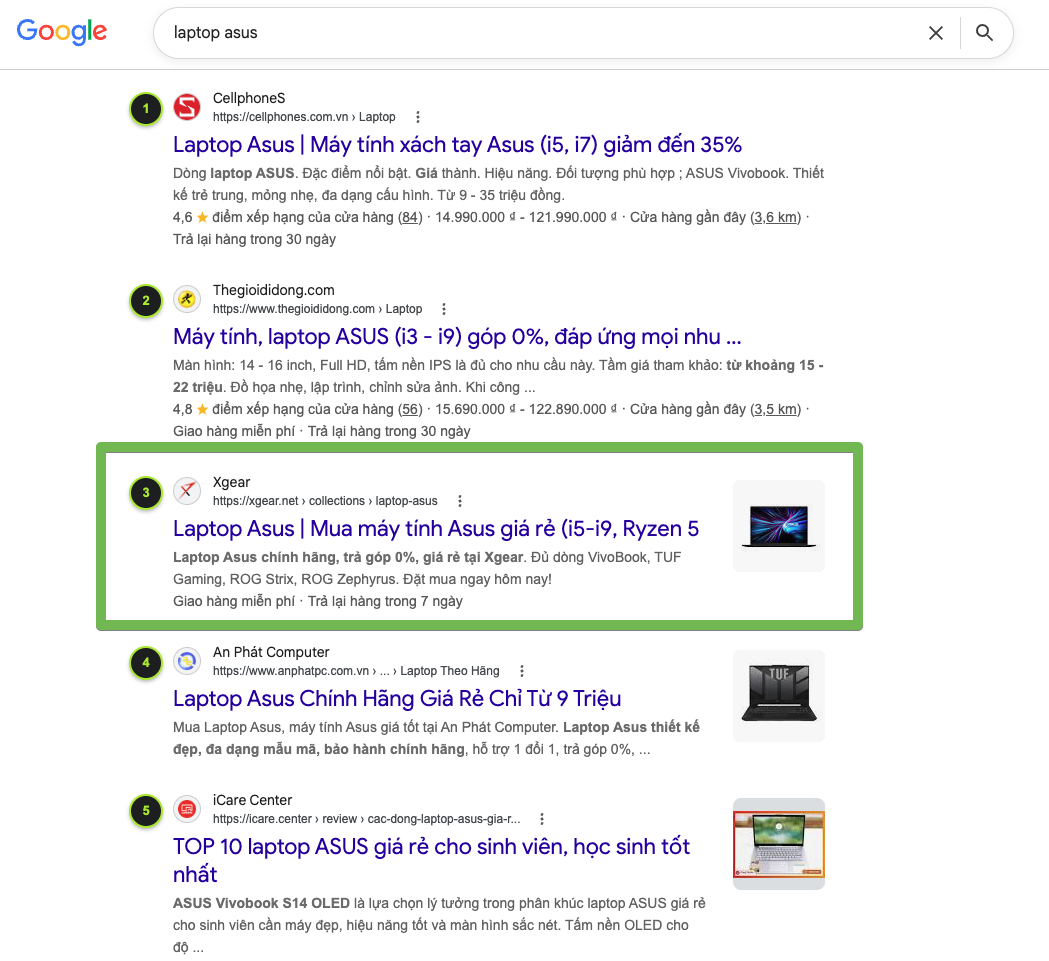Click the iCare Center site name
The width and height of the screenshot is (1049, 961).
pyautogui.click(x=252, y=800)
